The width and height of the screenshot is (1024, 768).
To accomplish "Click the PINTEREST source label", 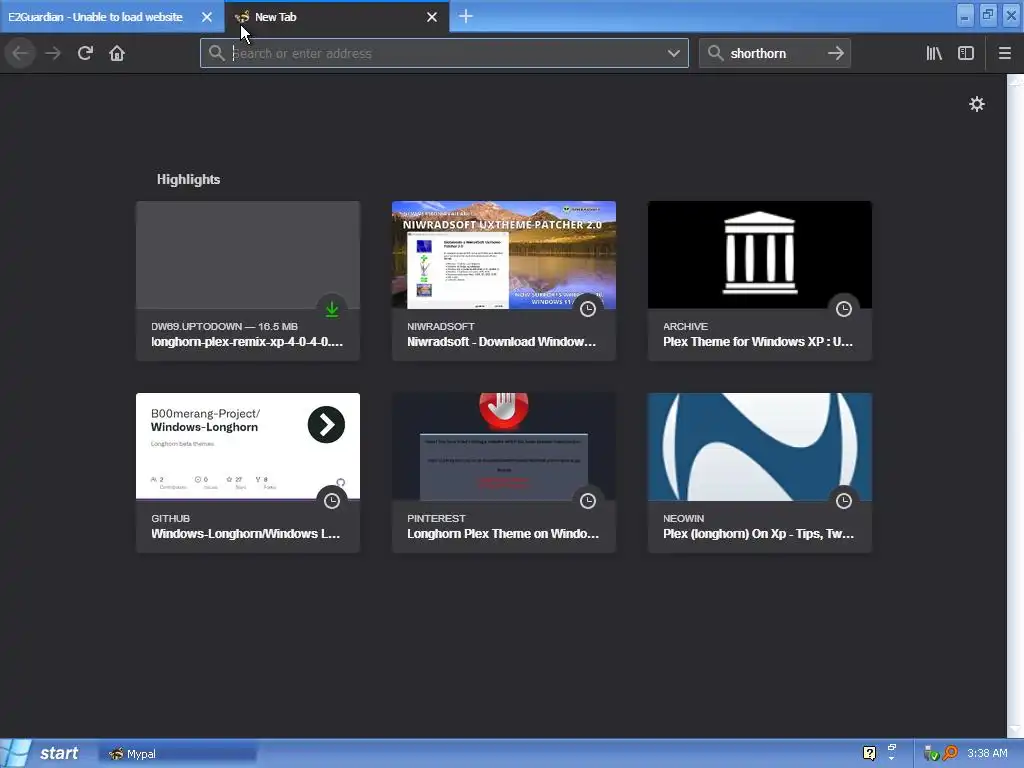I will point(436,519).
